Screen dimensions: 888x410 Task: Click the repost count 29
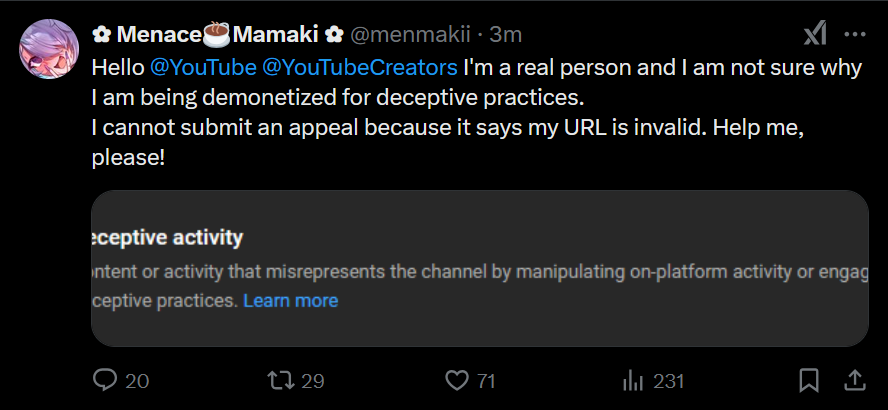314,381
